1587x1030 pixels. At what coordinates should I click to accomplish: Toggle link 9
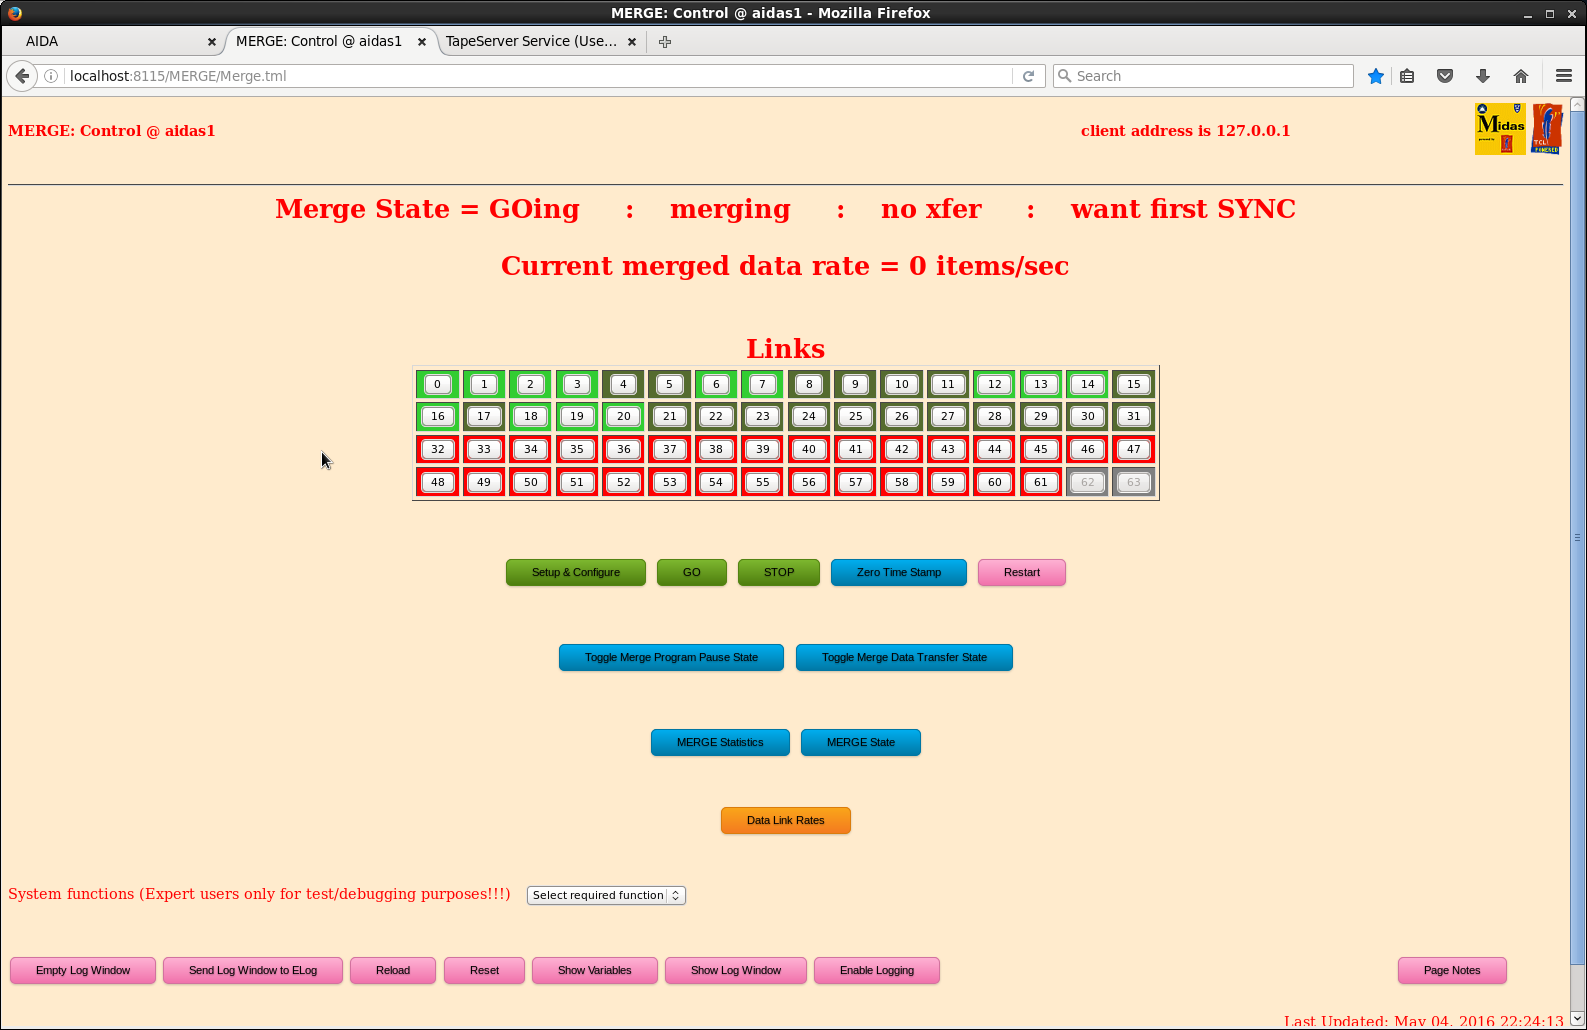856,384
